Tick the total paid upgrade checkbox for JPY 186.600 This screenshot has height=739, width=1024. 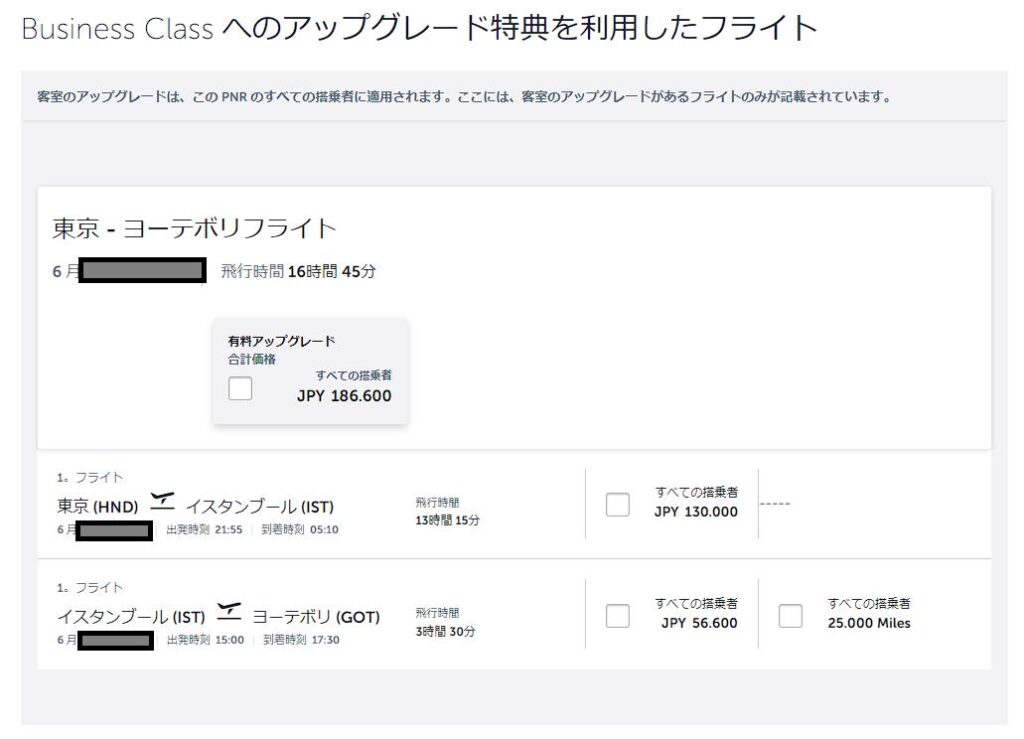(240, 389)
